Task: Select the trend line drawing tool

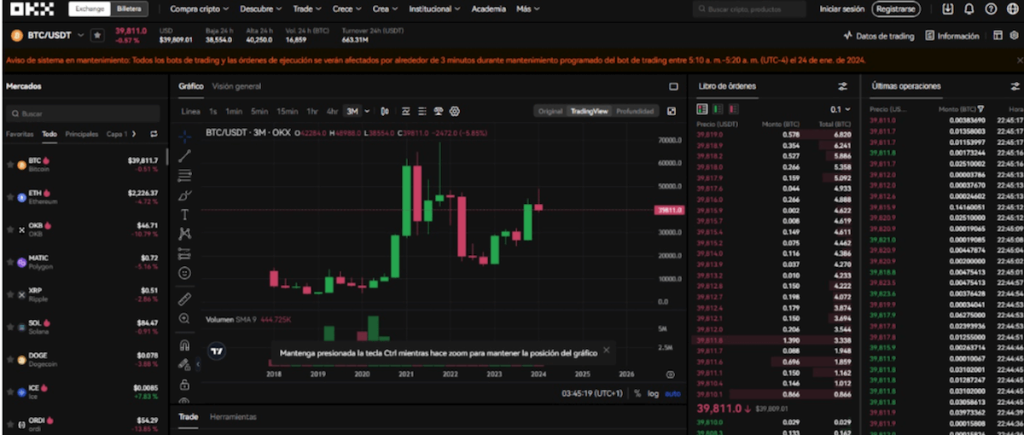Action: tap(185, 155)
